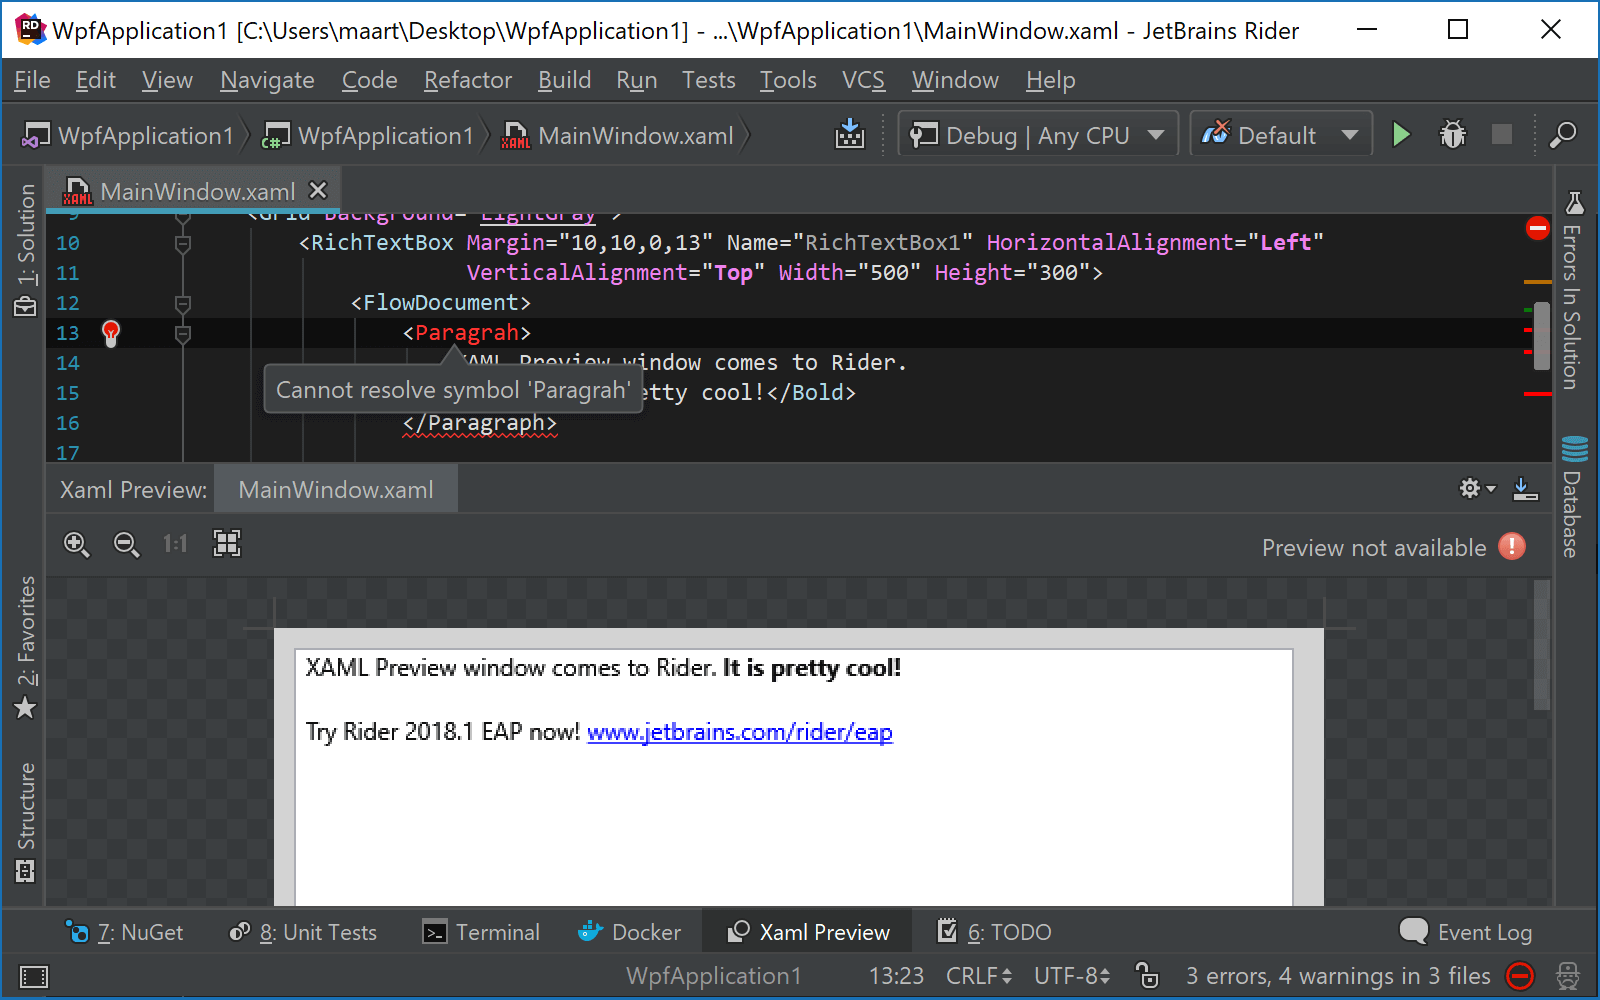Close the MainWindow.xaml editor tab
The width and height of the screenshot is (1600, 1000).
[318, 190]
